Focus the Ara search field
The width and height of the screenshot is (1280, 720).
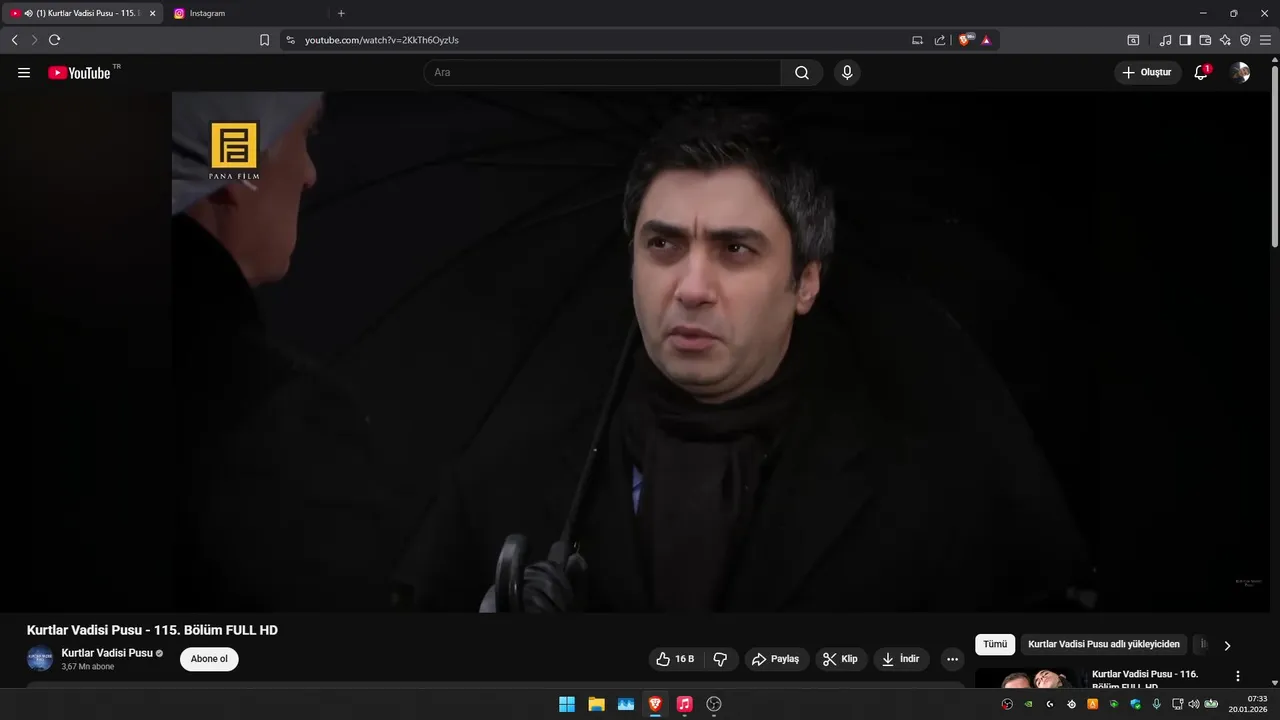click(x=602, y=73)
